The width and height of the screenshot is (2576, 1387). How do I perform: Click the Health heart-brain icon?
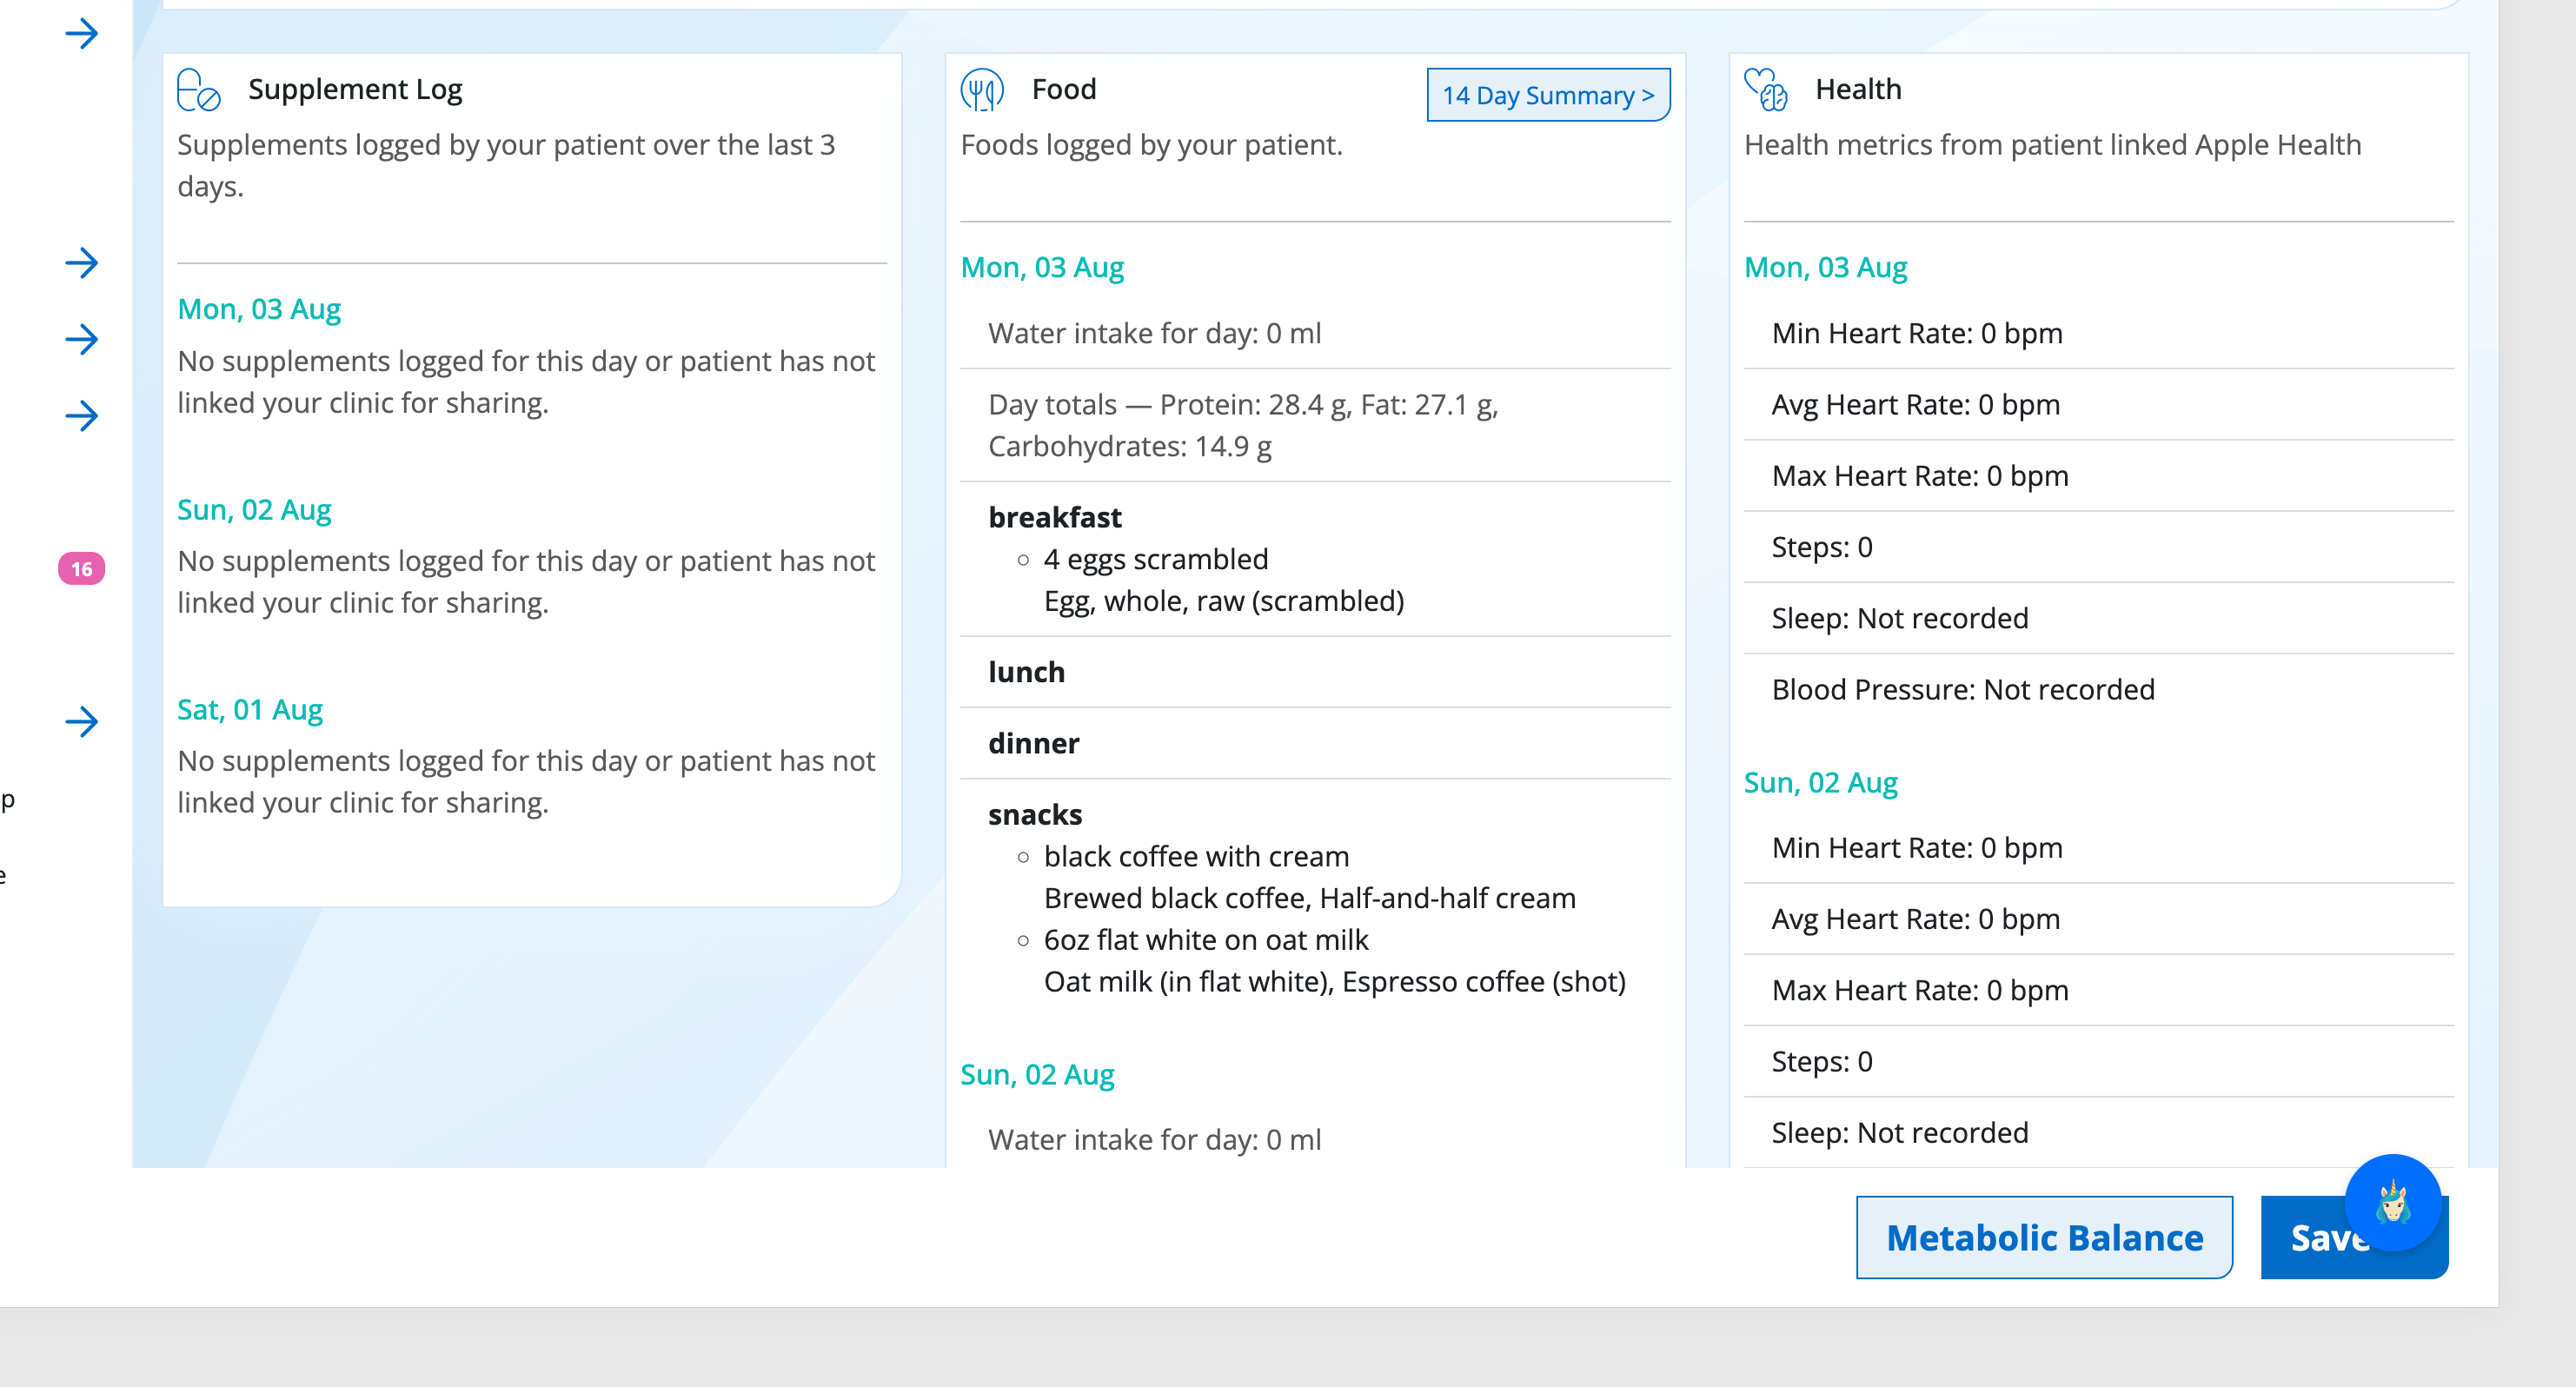pos(1766,90)
